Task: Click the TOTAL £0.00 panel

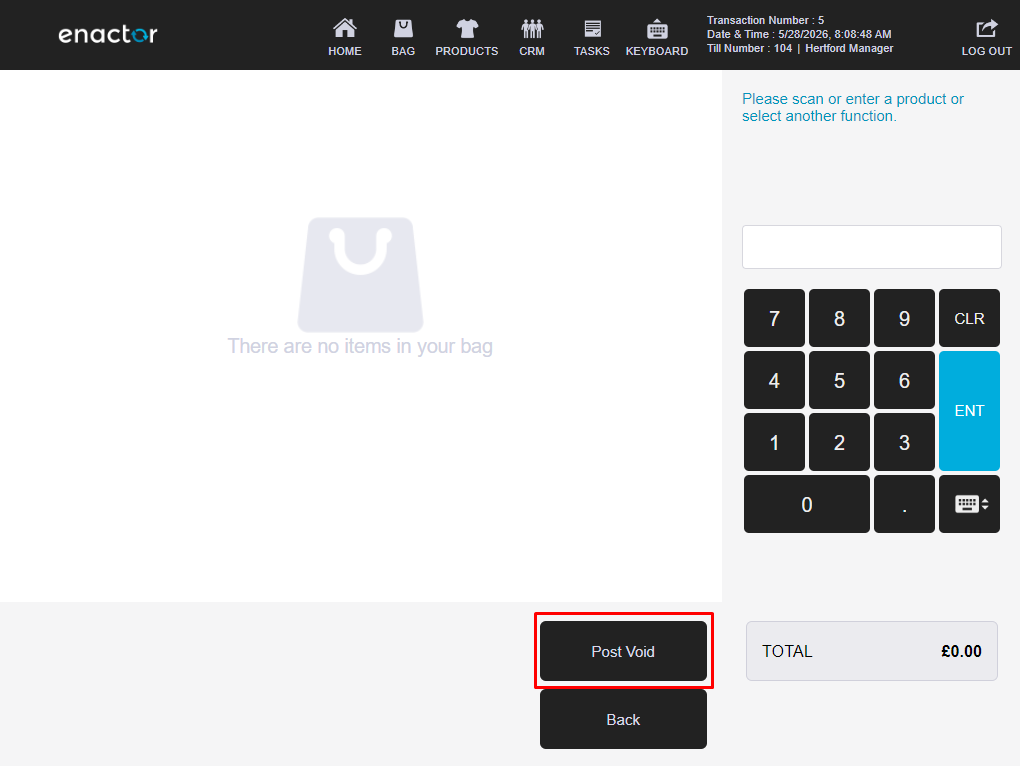Action: tap(872, 651)
